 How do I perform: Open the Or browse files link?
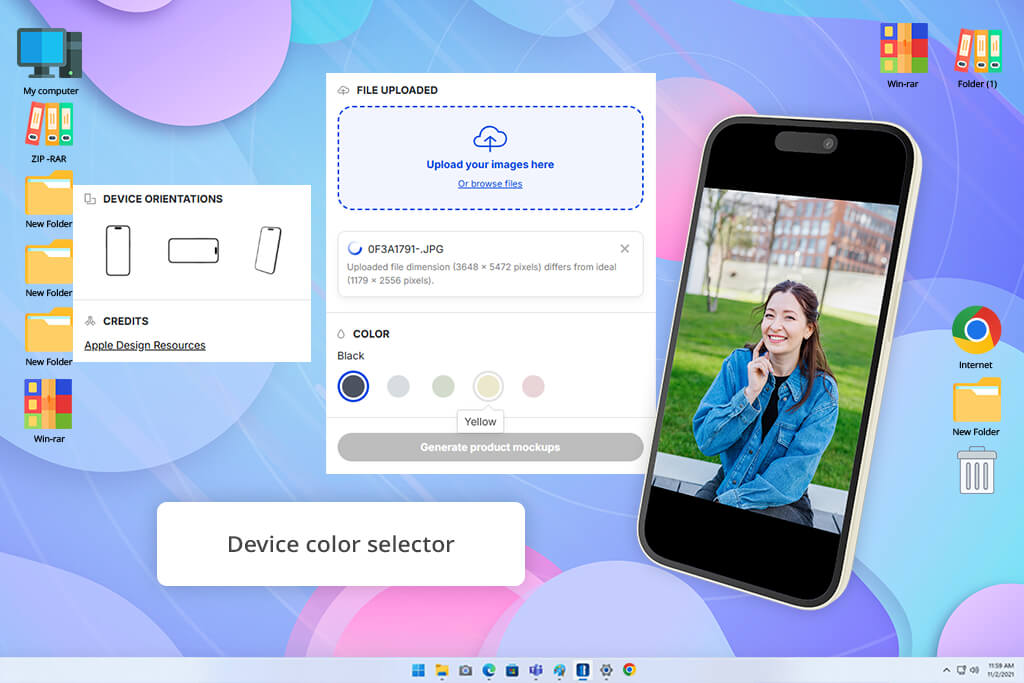(490, 183)
